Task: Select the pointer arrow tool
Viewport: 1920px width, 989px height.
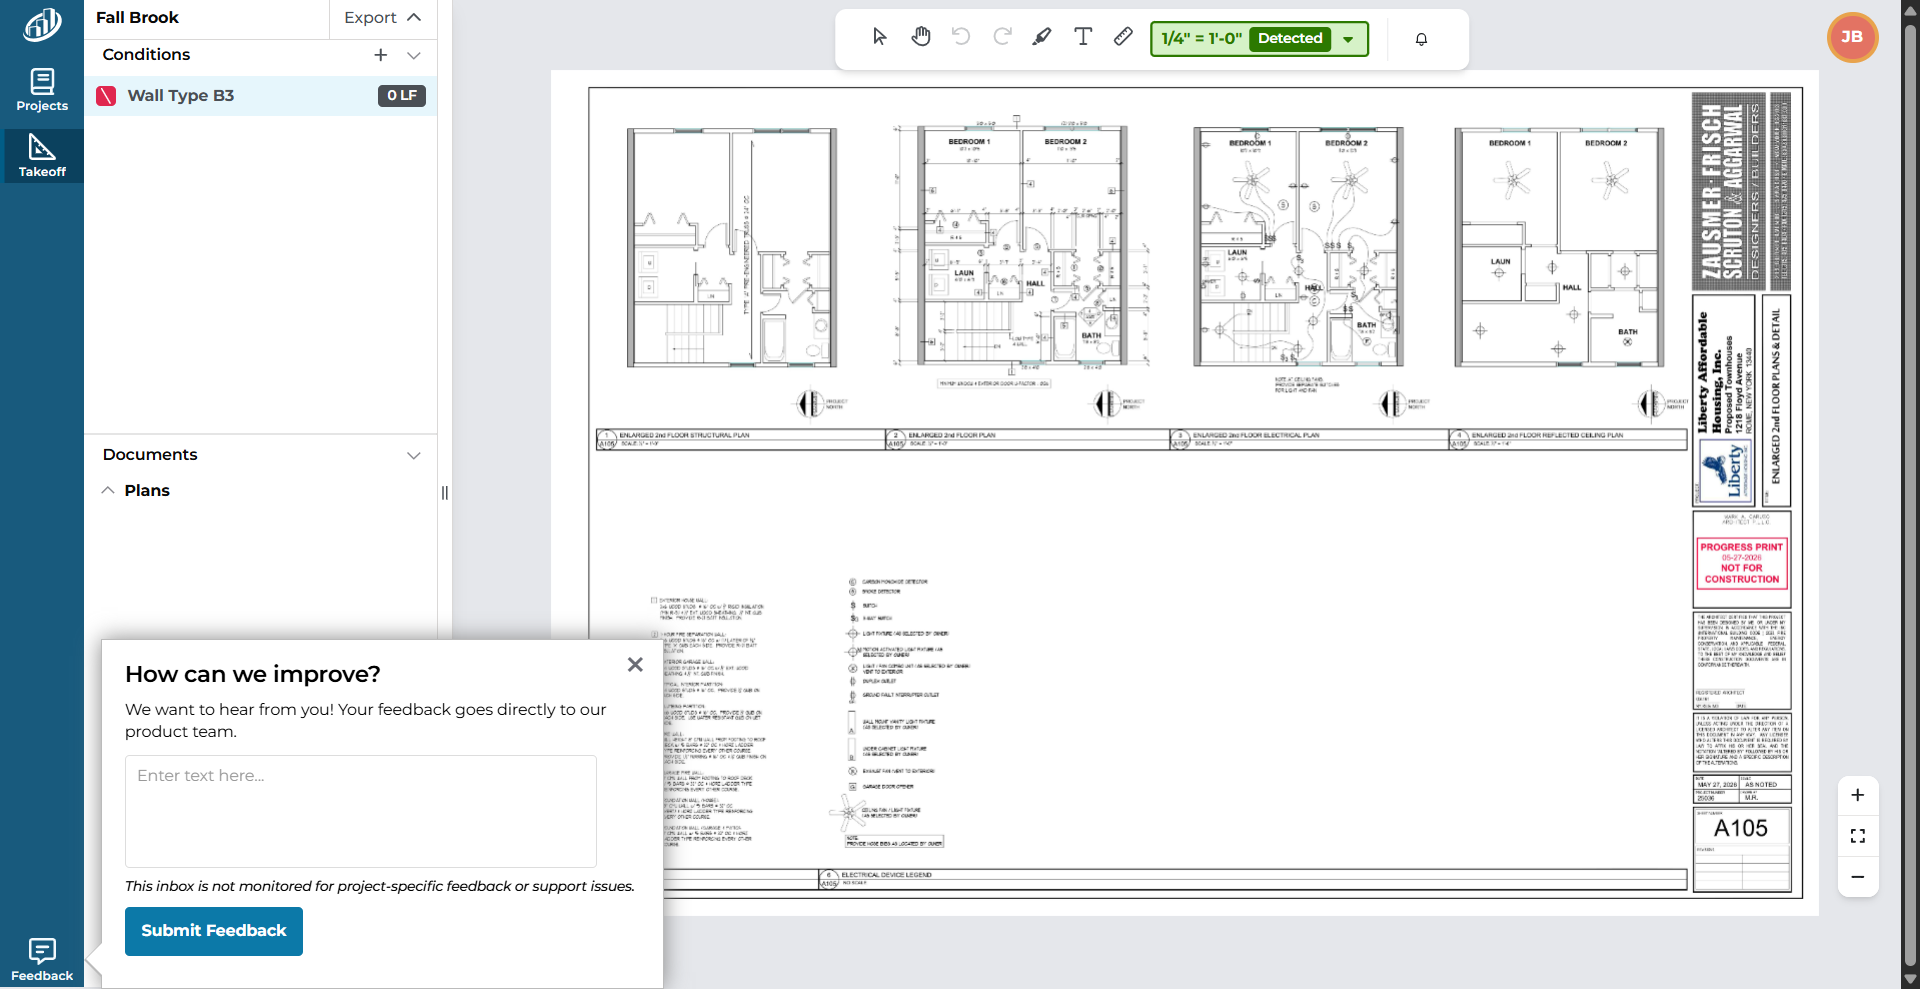Action: [x=879, y=37]
